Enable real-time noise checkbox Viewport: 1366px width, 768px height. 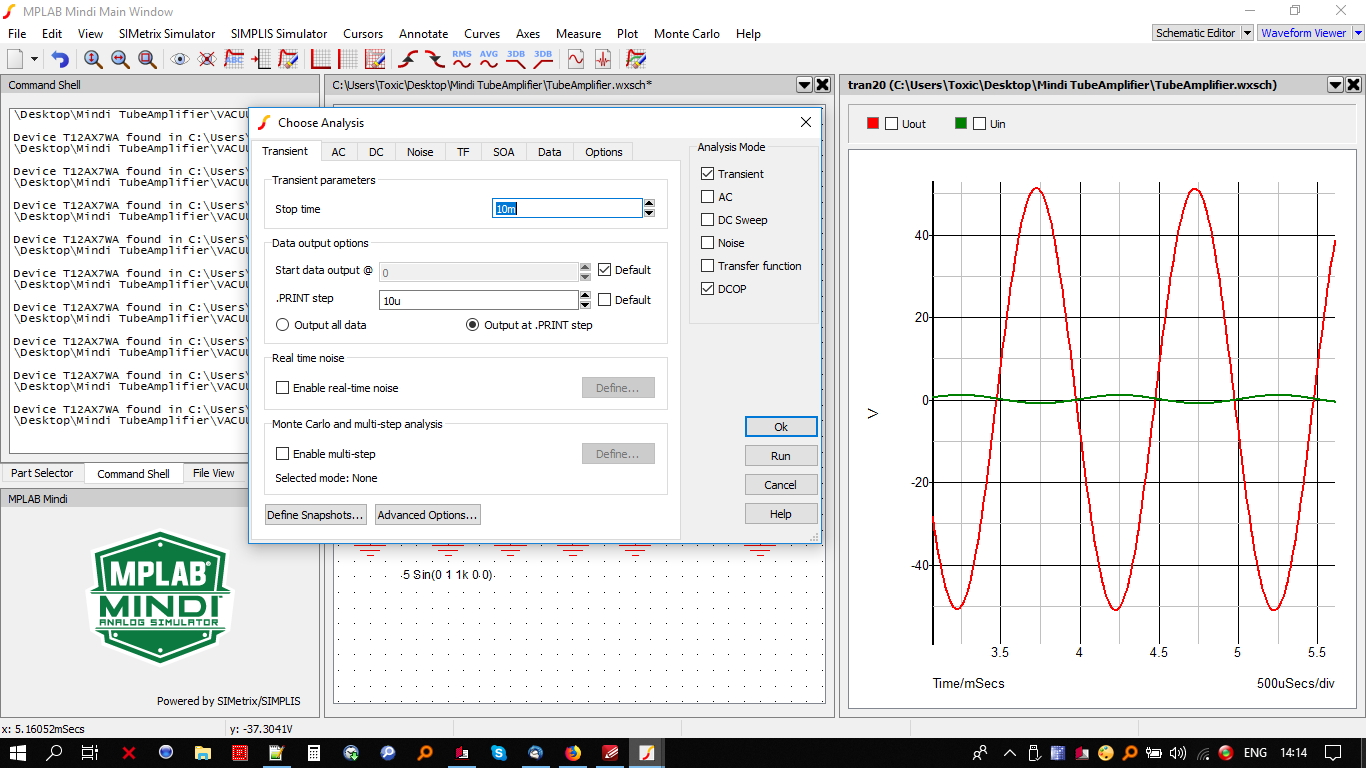282,388
